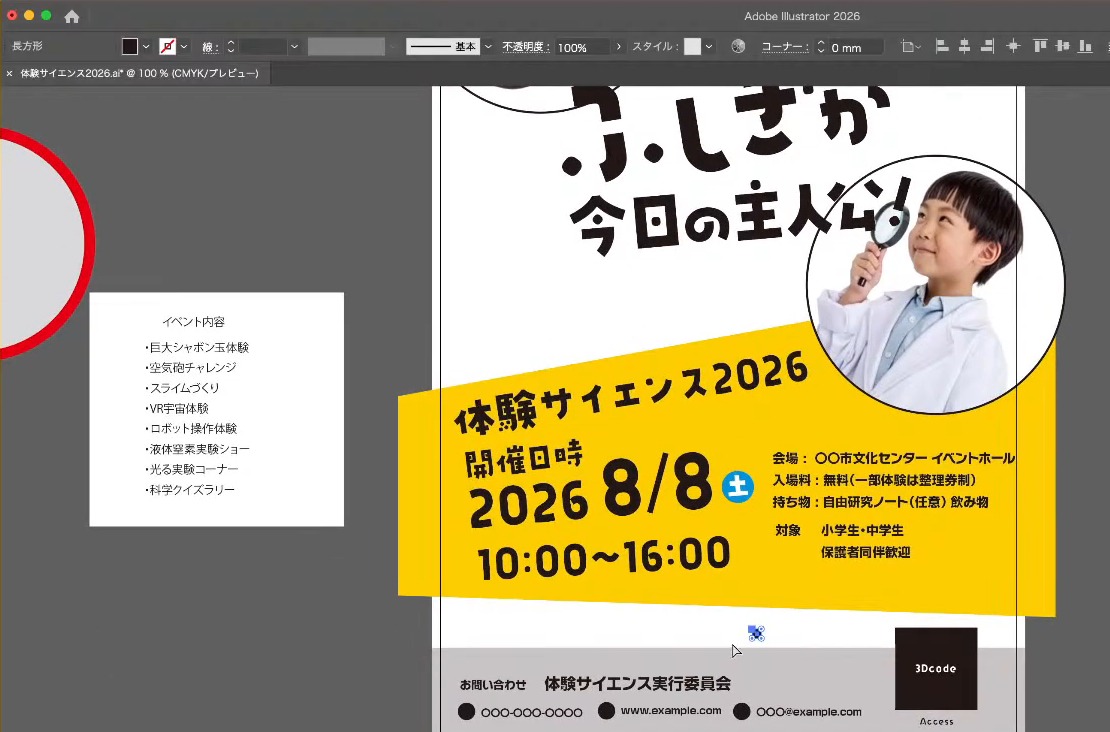The height and width of the screenshot is (732, 1110).
Task: Open the fill color swatch
Action: [130, 47]
